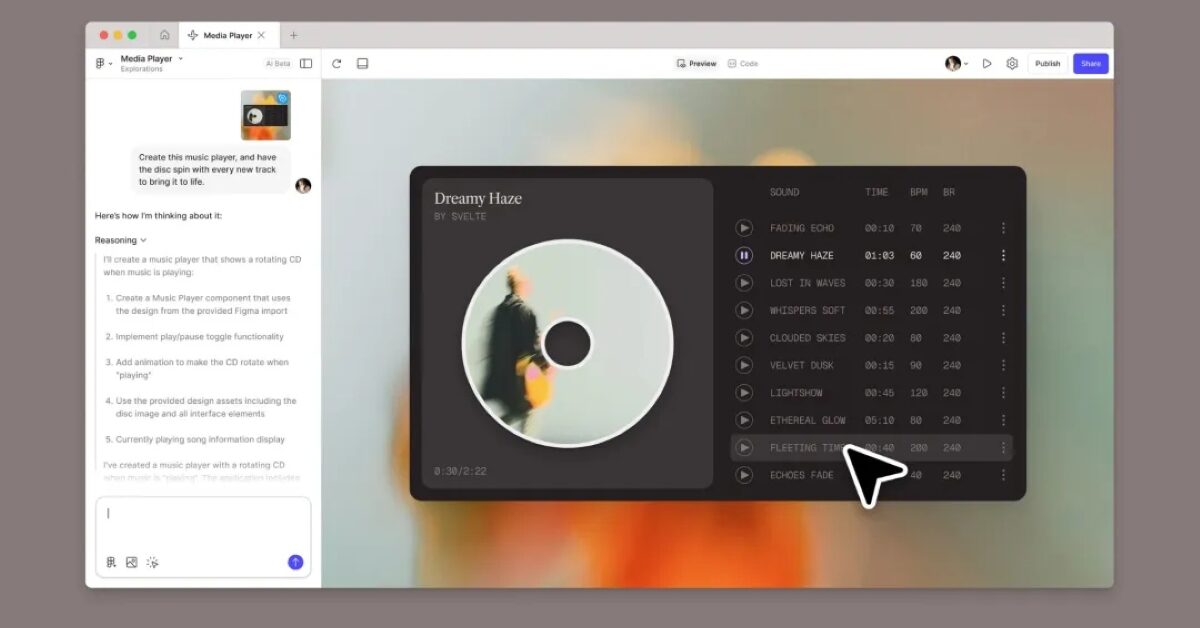
Task: Open the Figma main menu icon
Action: [100, 62]
